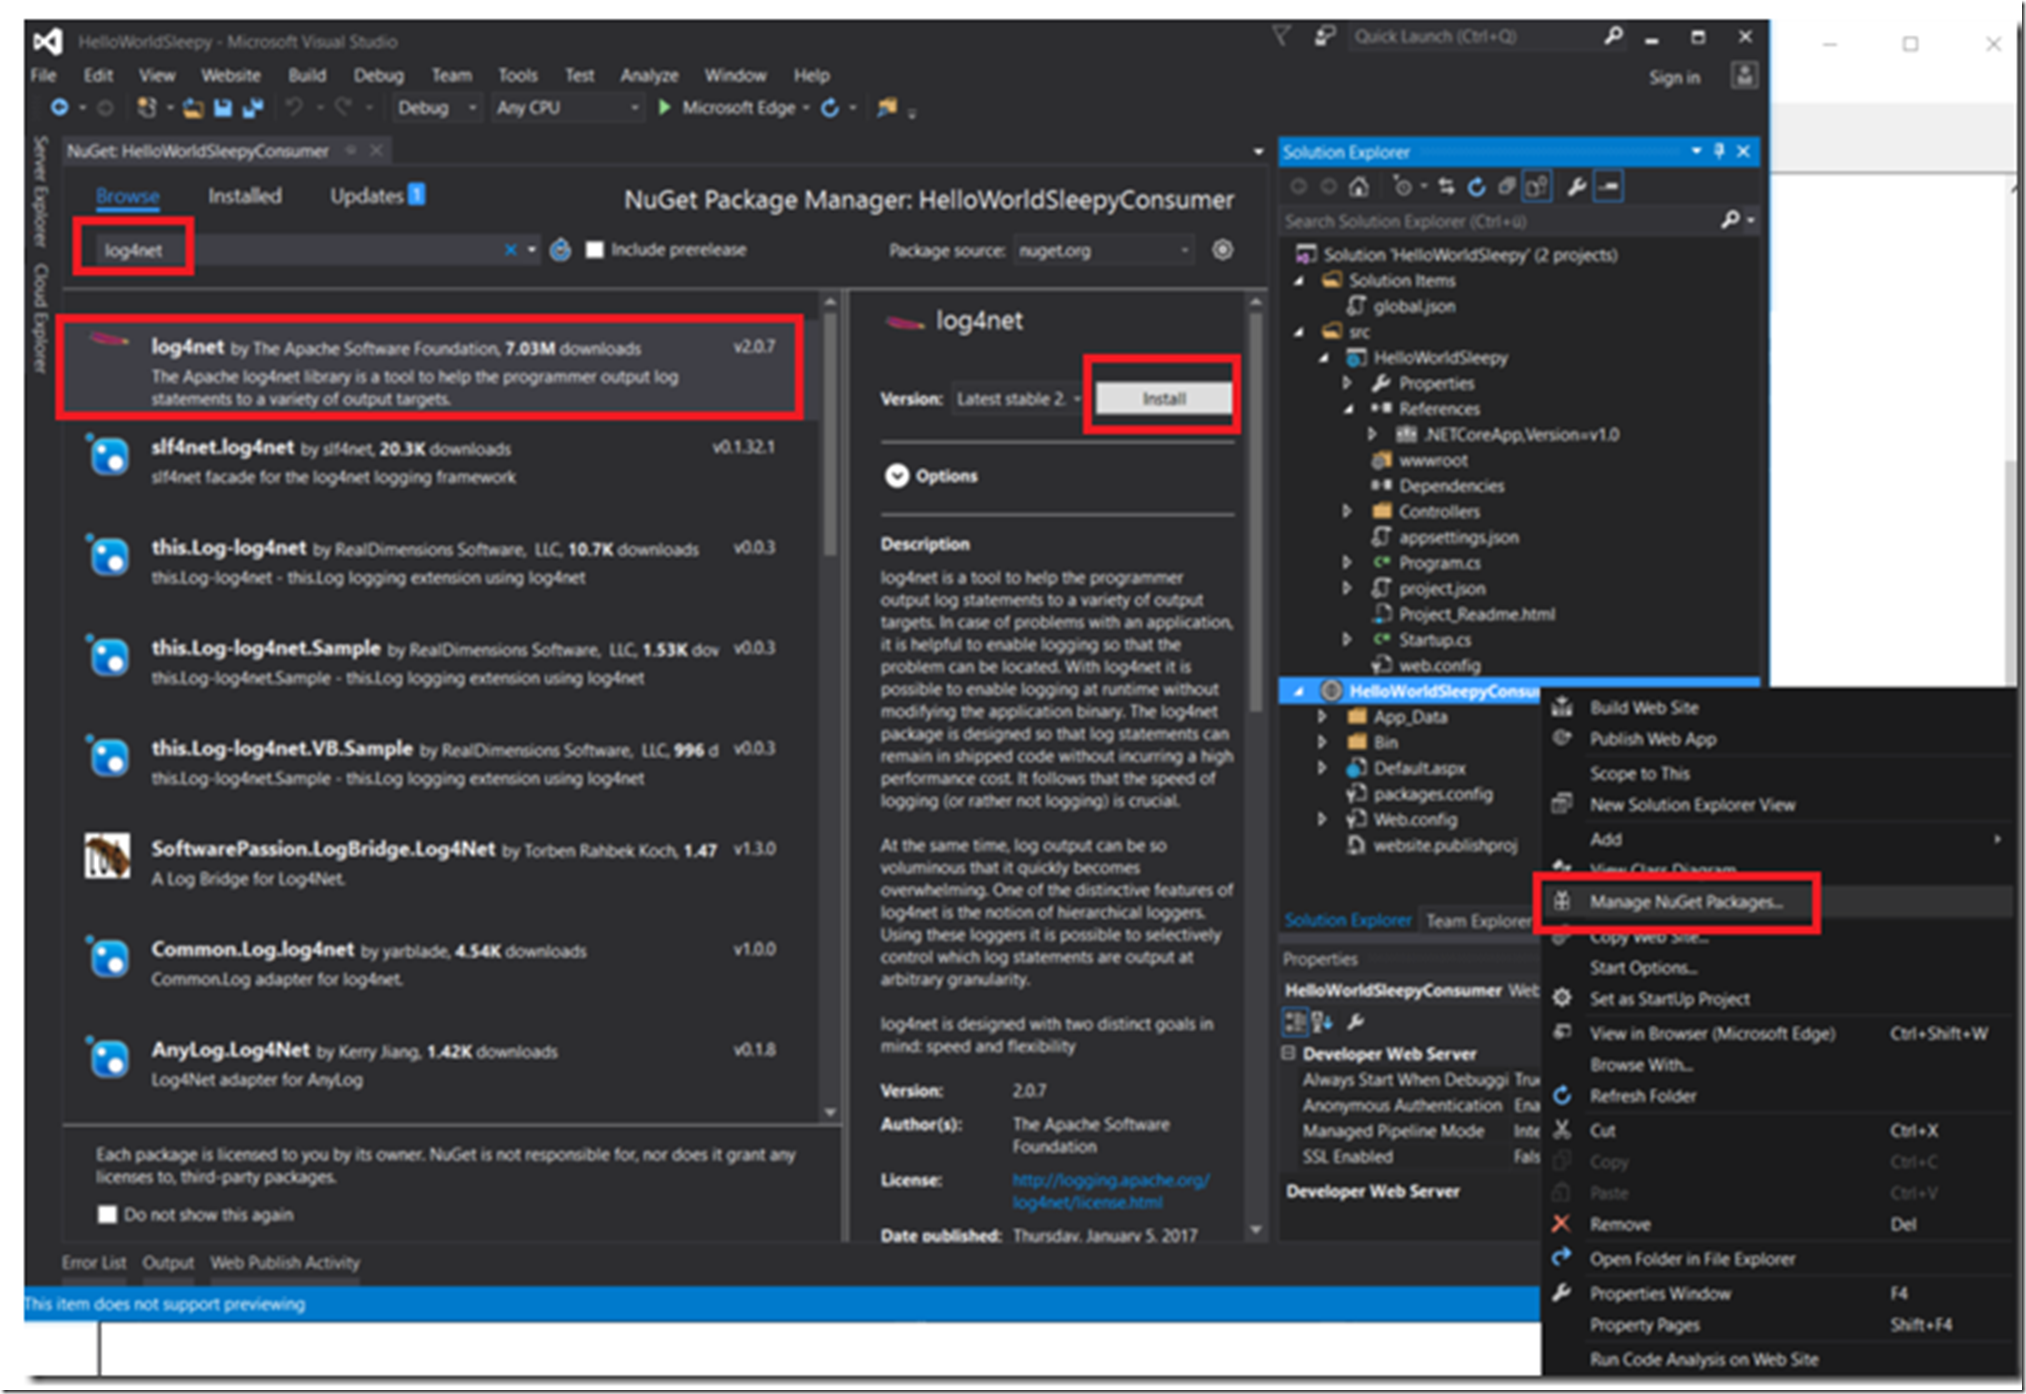Expand the App_Data folder node
2026x1394 pixels.
1322,716
